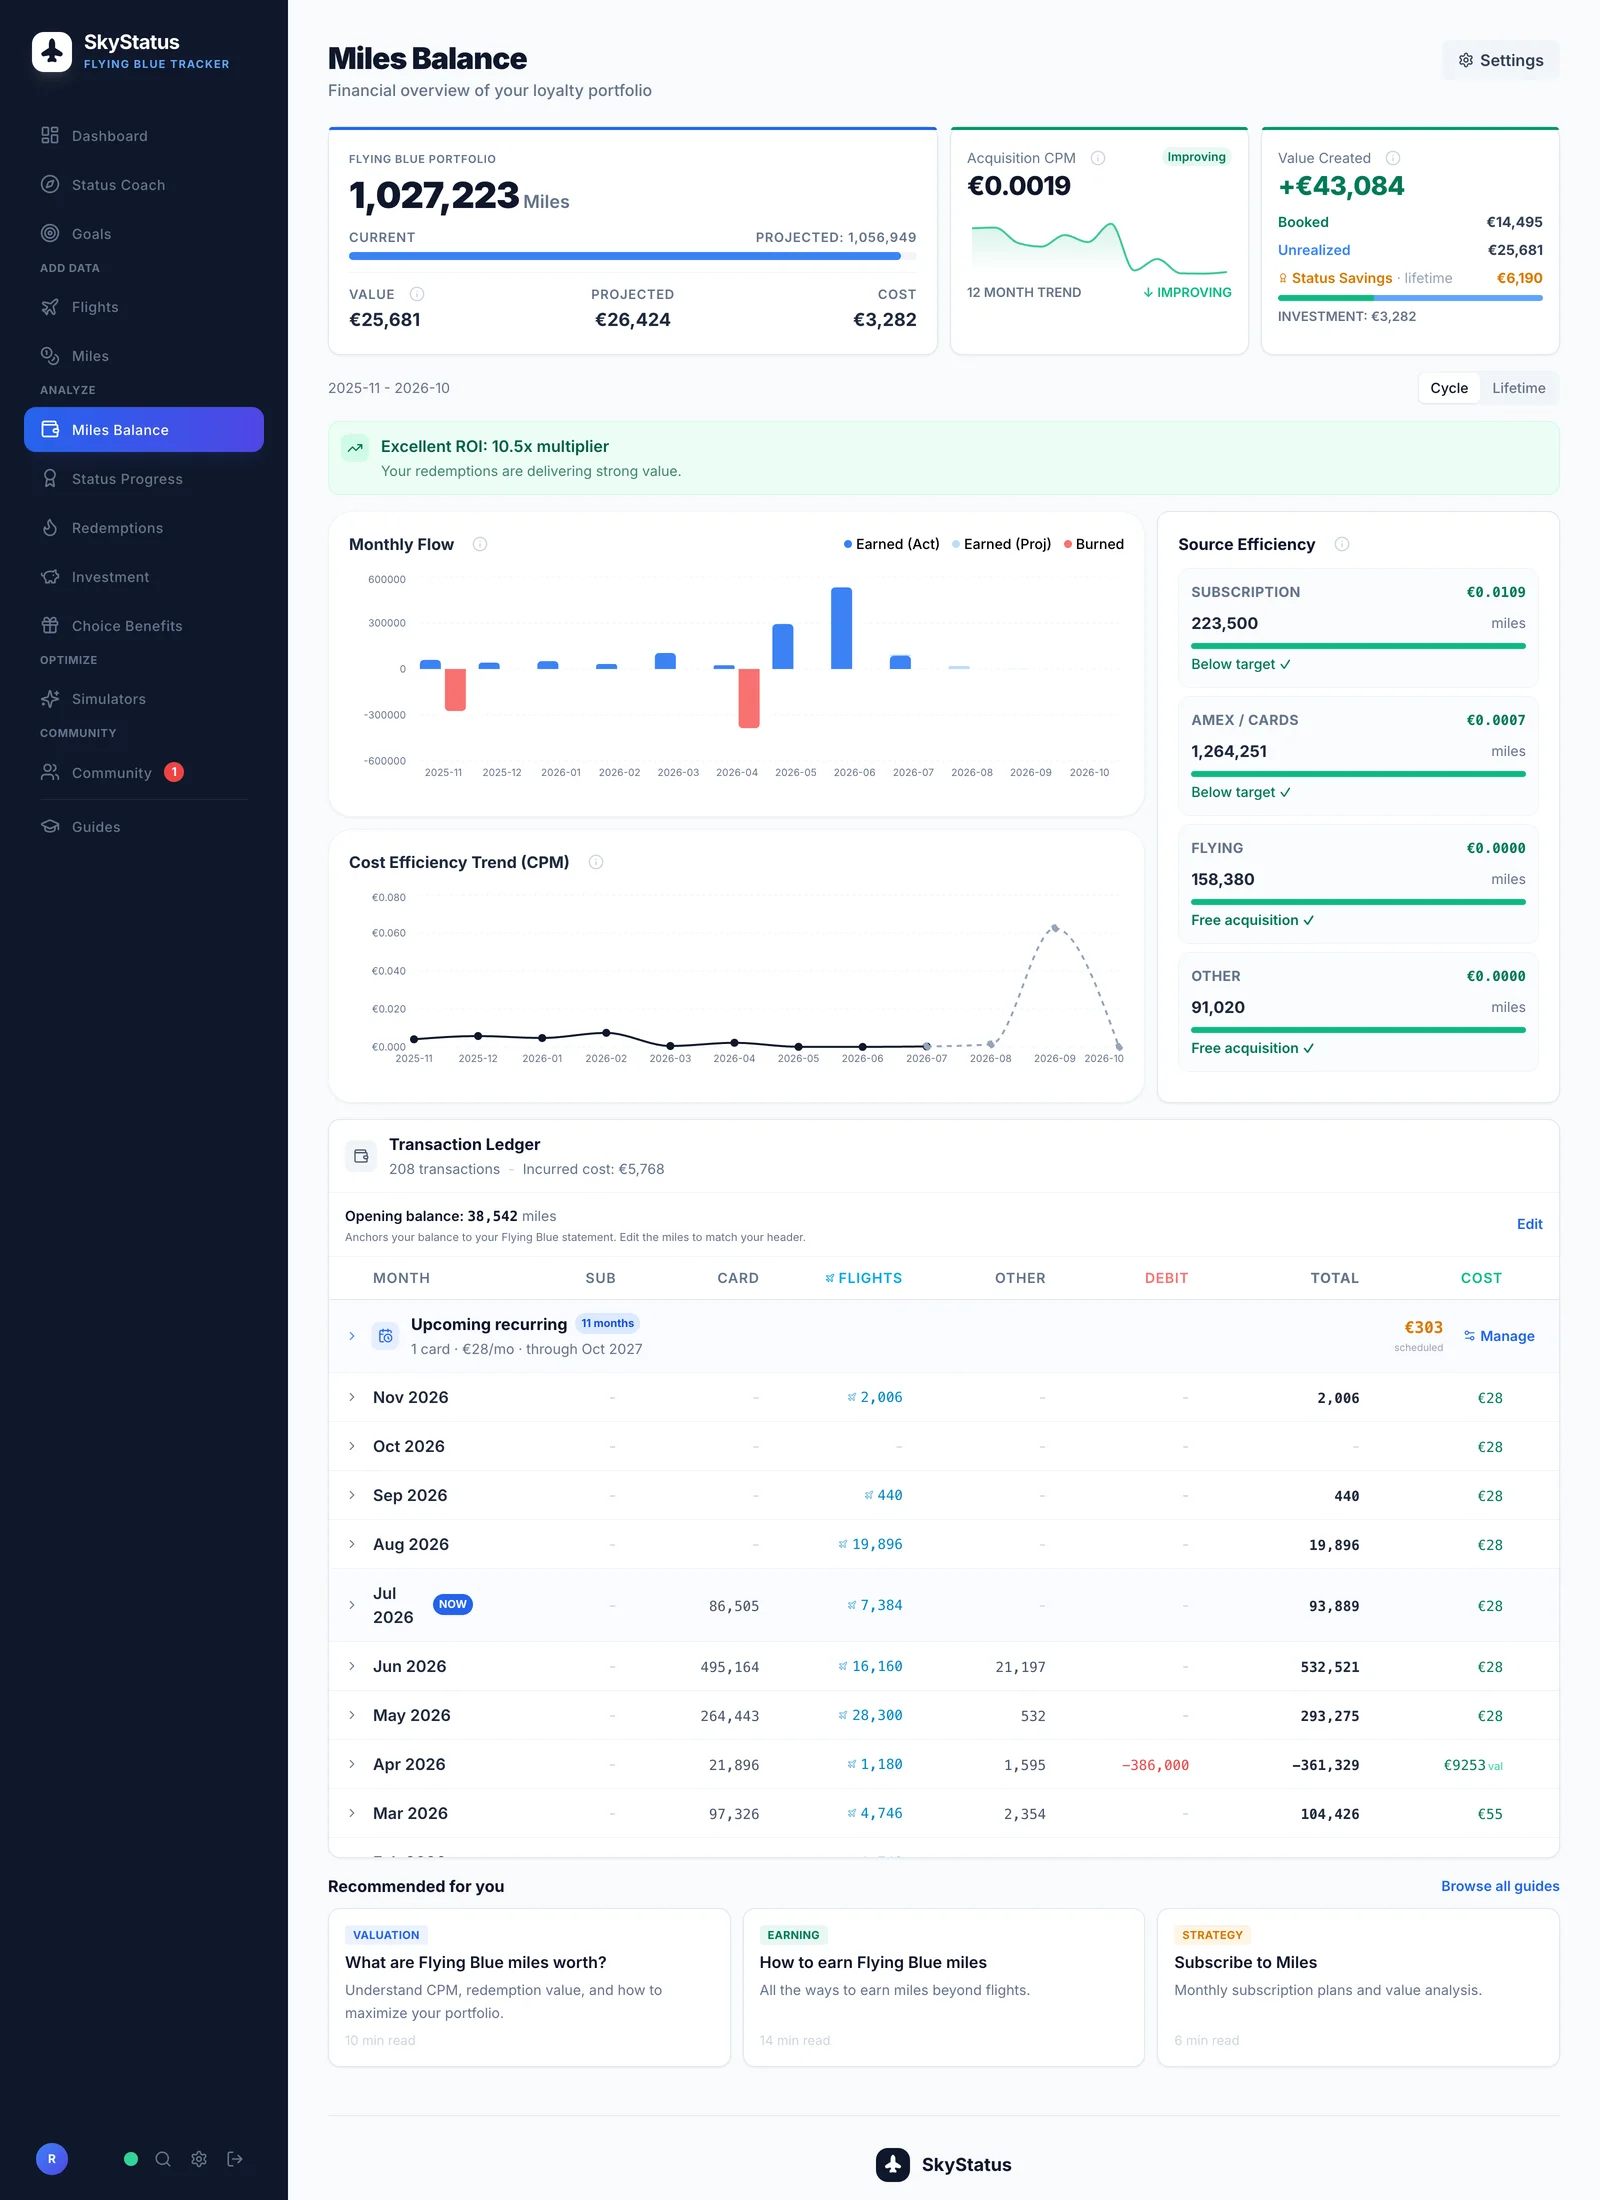Click the Value Created investment progress bar
The image size is (1600, 2200).
pos(1410,298)
